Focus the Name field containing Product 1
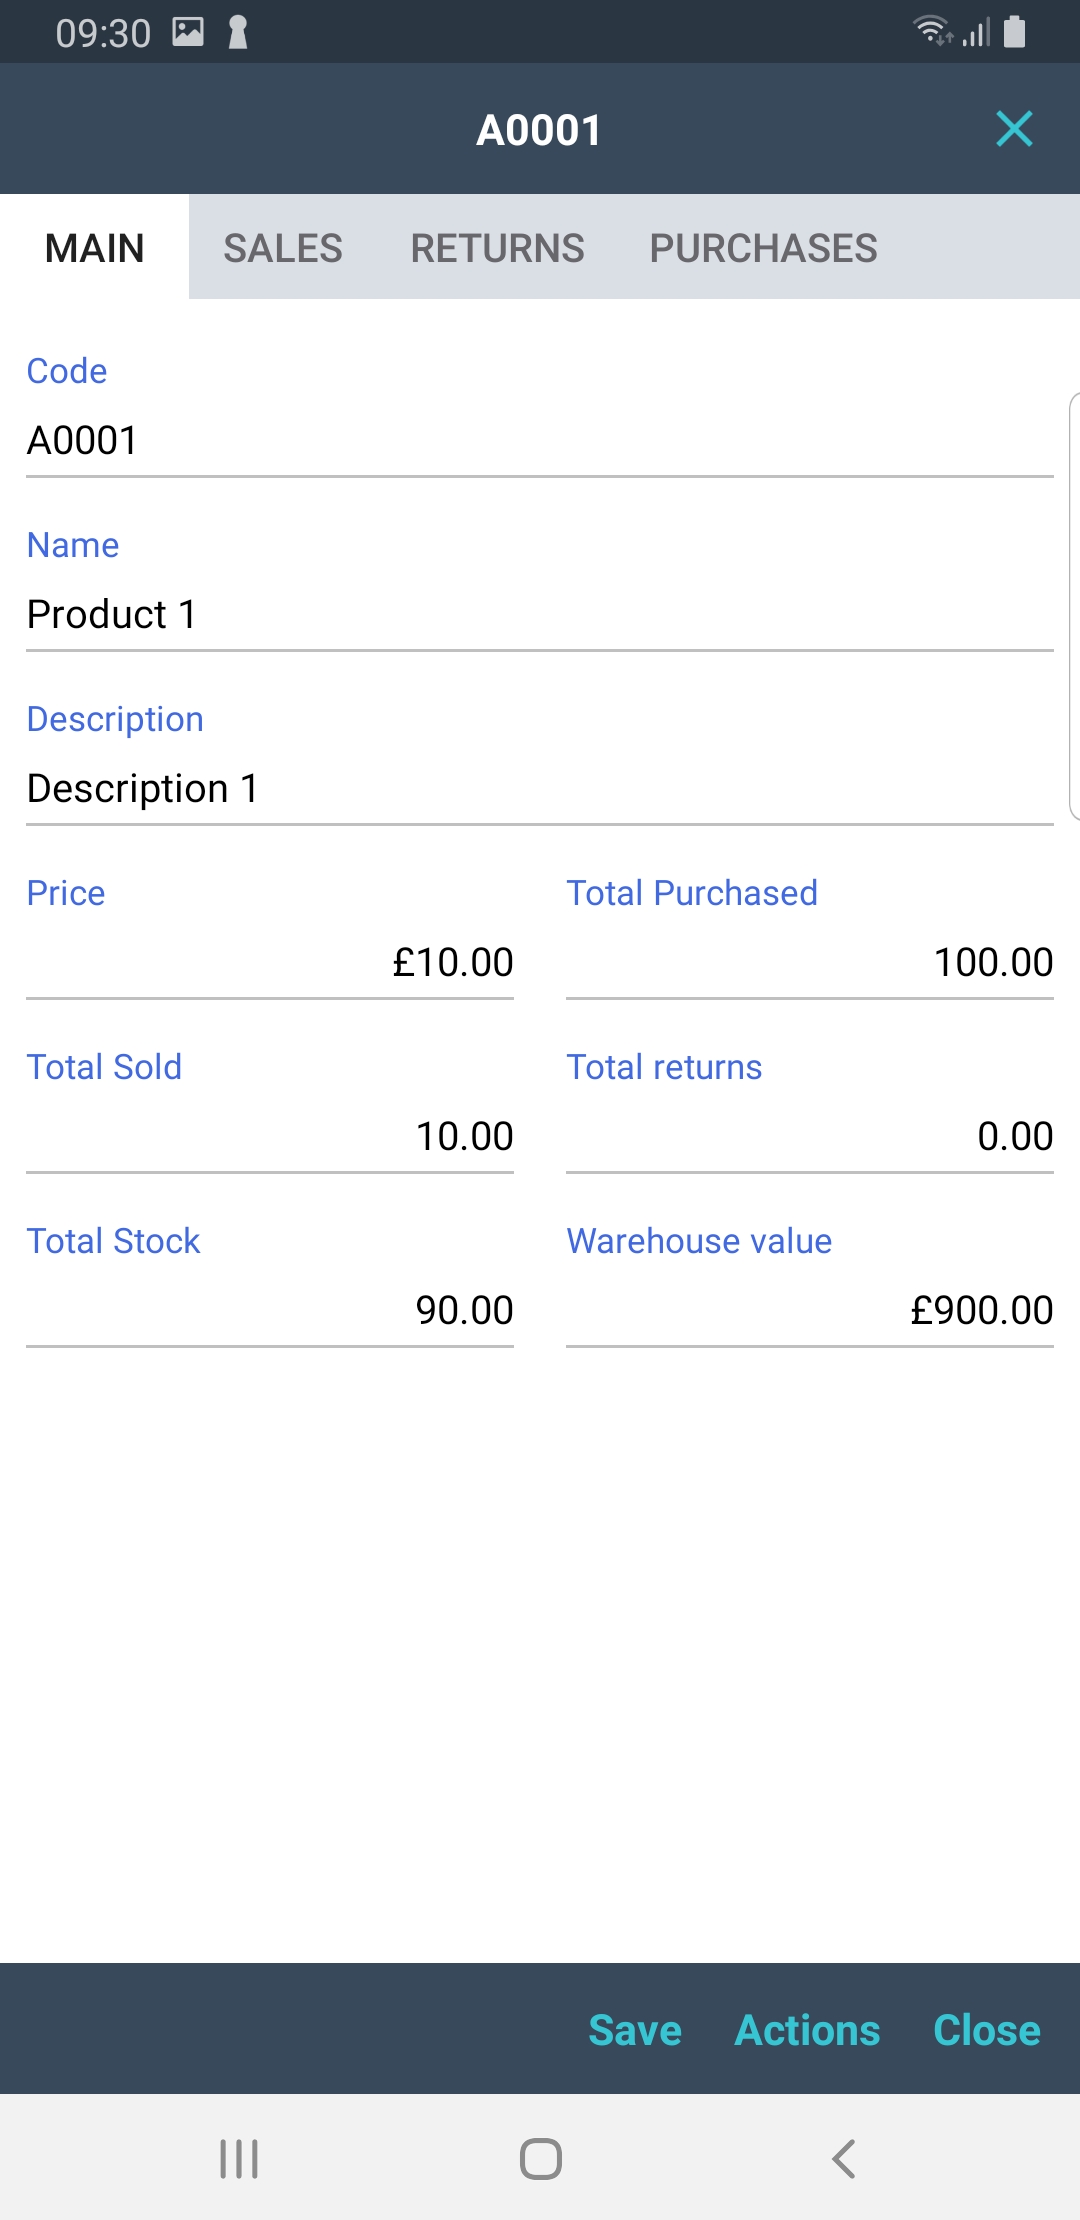 (540, 615)
